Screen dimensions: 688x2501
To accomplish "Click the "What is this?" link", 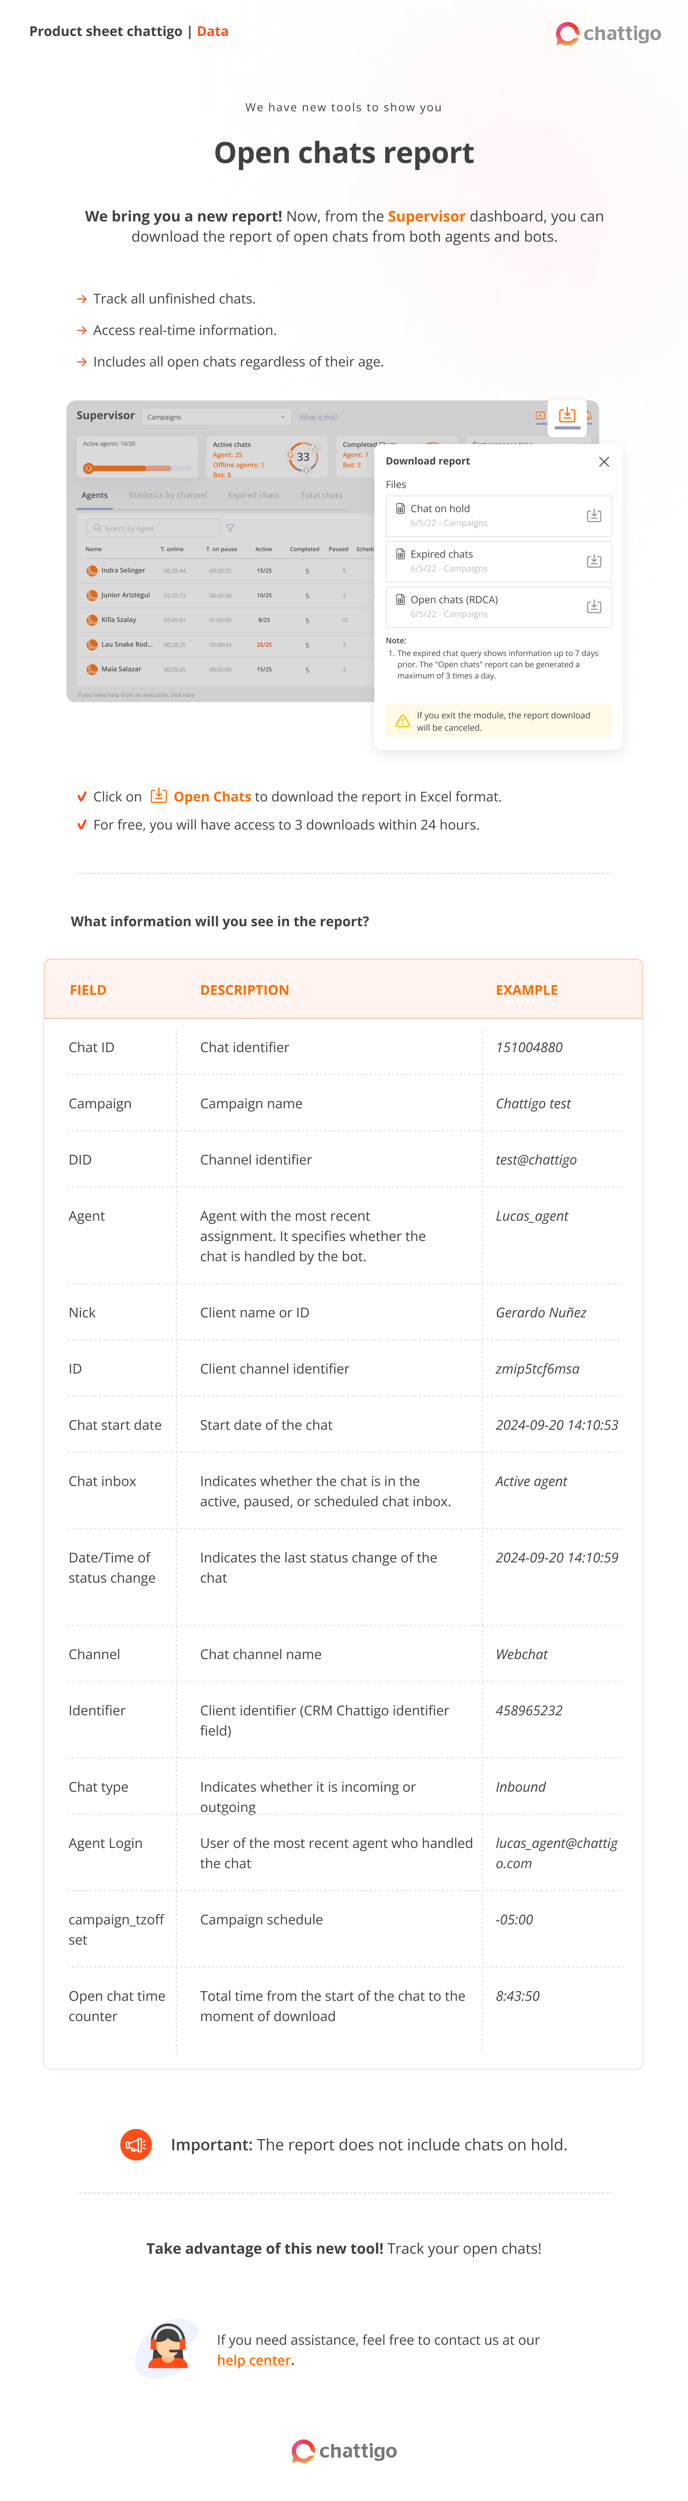I will pyautogui.click(x=319, y=418).
